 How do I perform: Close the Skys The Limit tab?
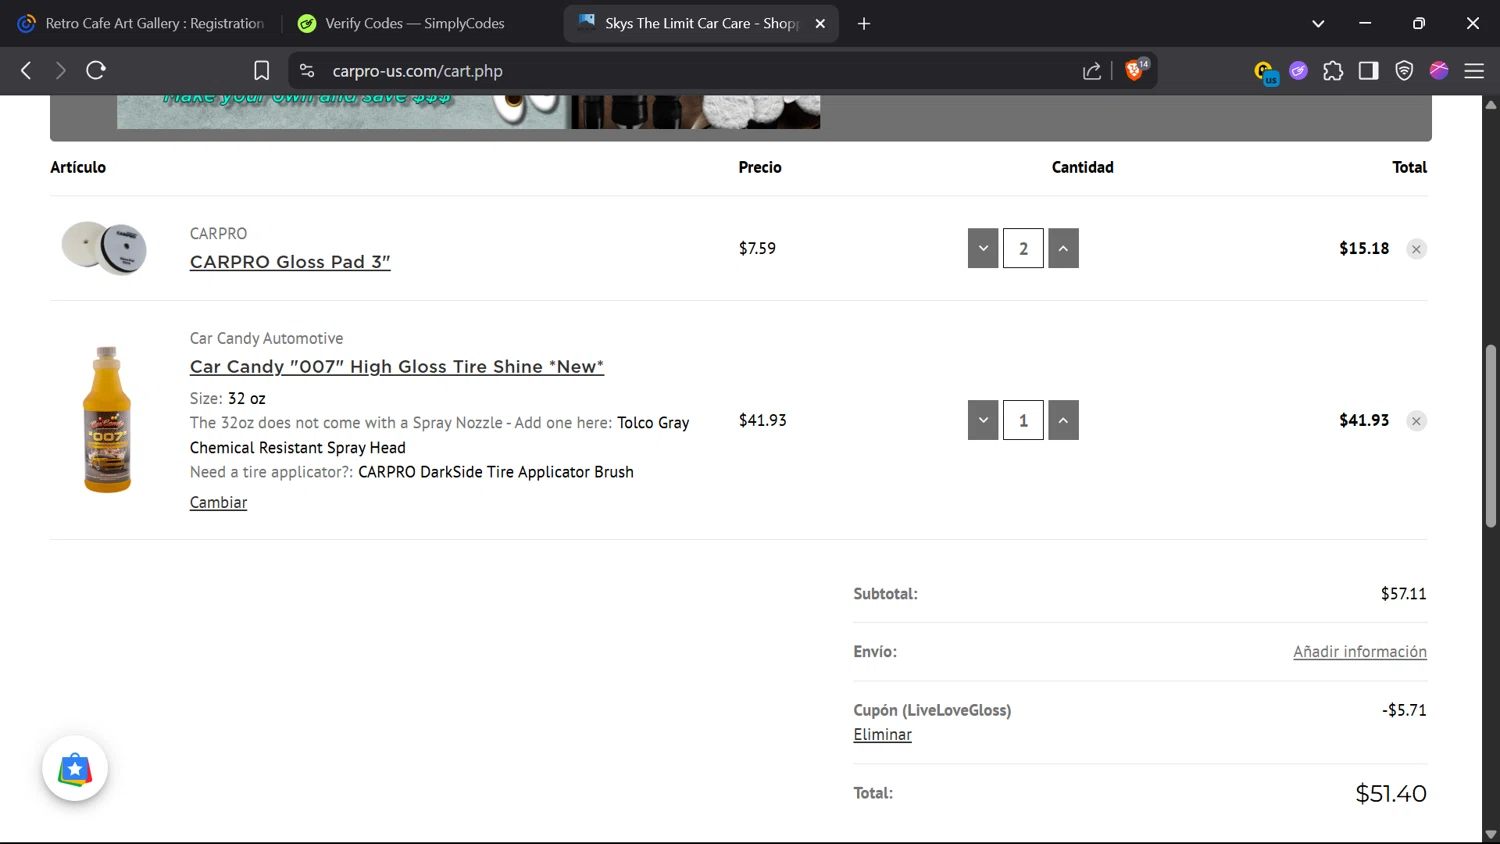click(x=820, y=23)
